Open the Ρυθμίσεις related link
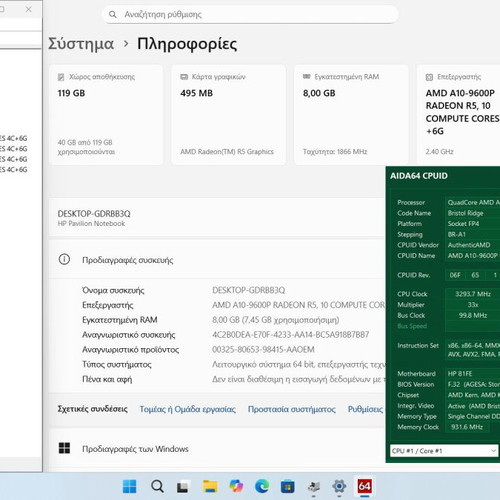Image resolution: width=500 pixels, height=500 pixels. click(365, 409)
